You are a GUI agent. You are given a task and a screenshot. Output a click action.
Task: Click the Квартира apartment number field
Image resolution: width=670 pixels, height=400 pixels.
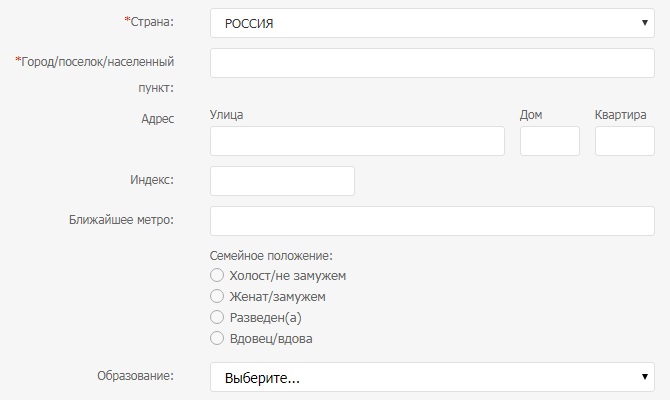(x=625, y=141)
